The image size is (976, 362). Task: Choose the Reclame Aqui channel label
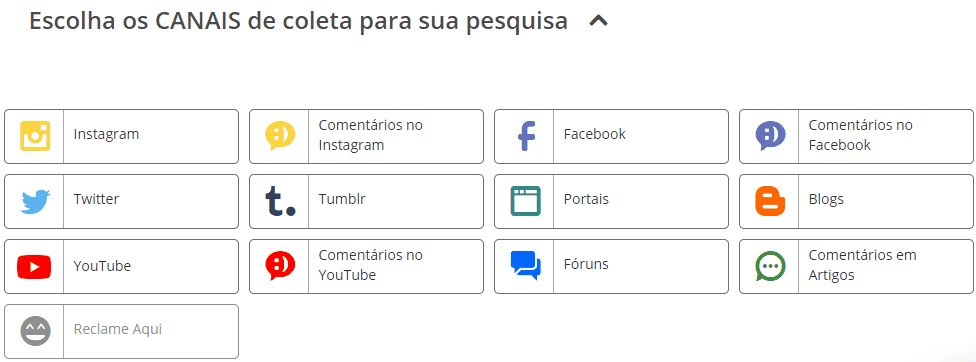coord(118,329)
